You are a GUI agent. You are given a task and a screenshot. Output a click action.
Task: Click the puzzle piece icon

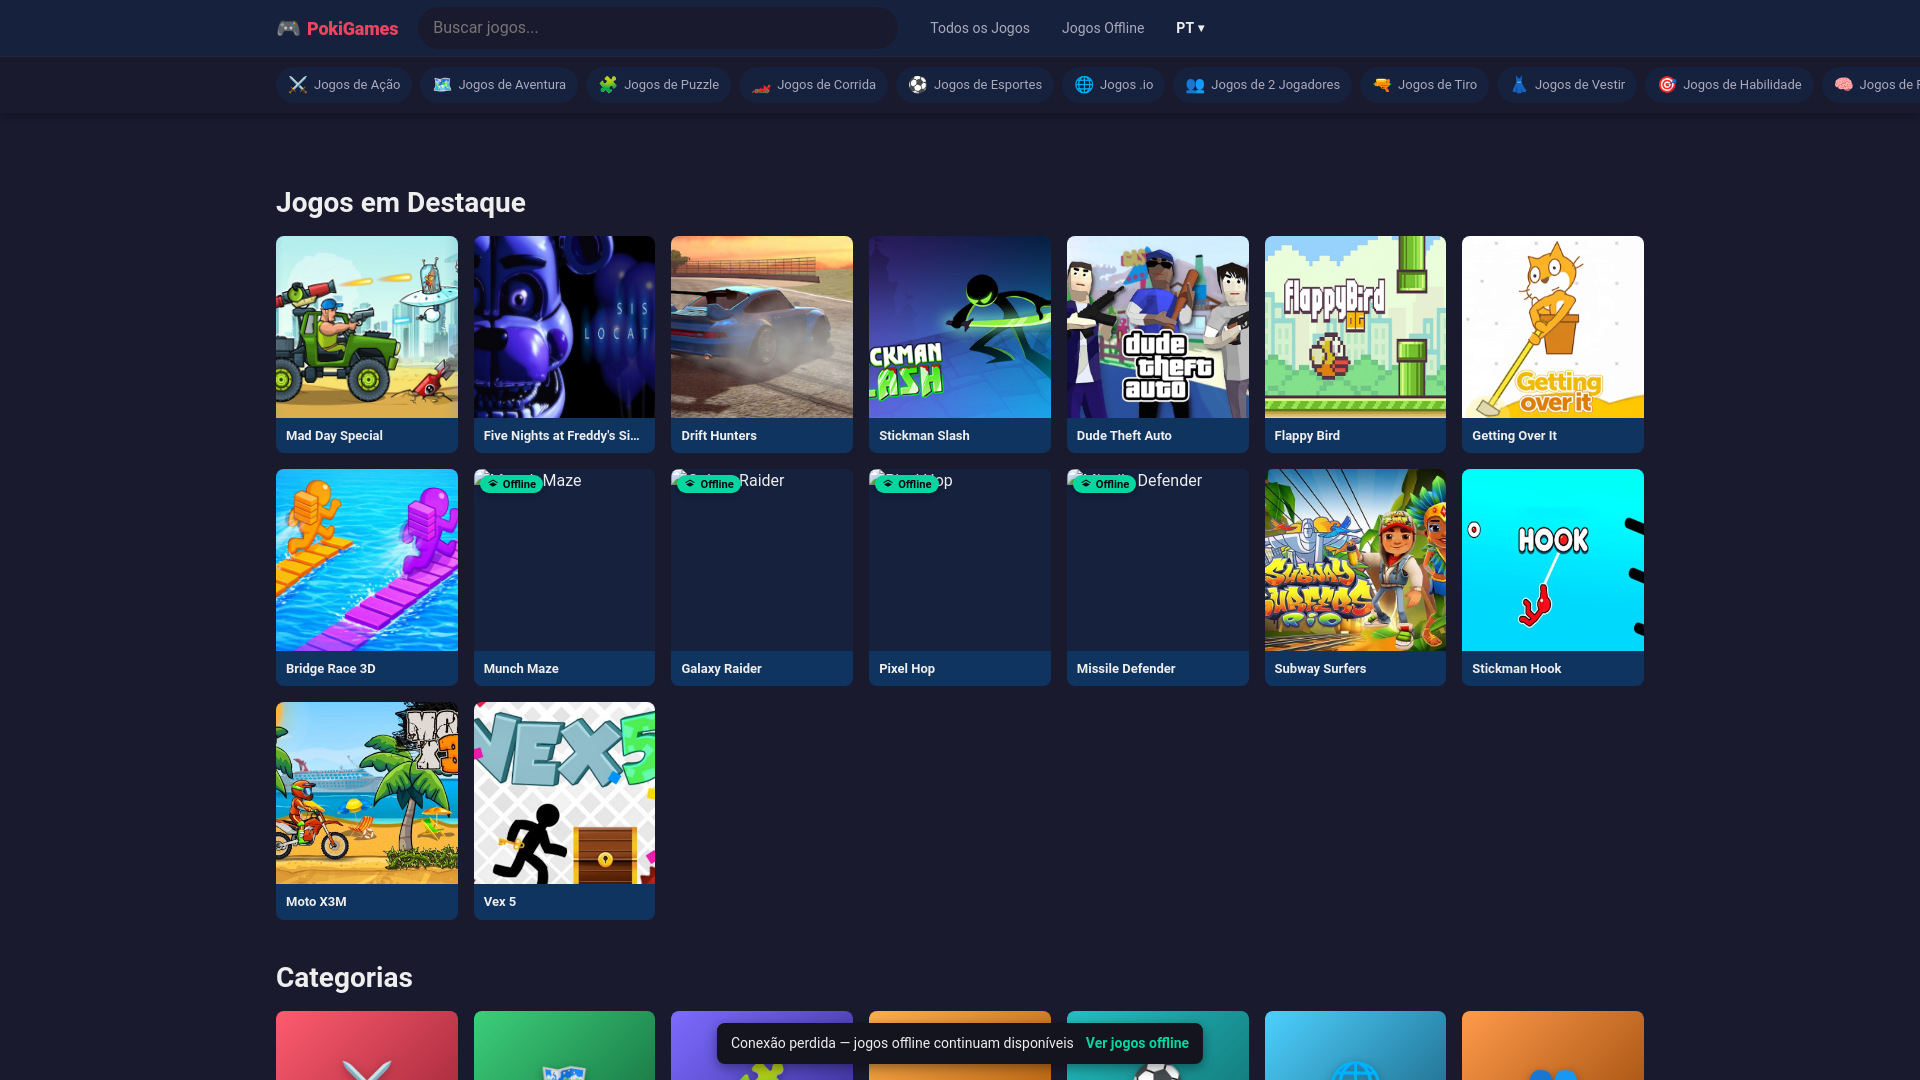pos(608,85)
